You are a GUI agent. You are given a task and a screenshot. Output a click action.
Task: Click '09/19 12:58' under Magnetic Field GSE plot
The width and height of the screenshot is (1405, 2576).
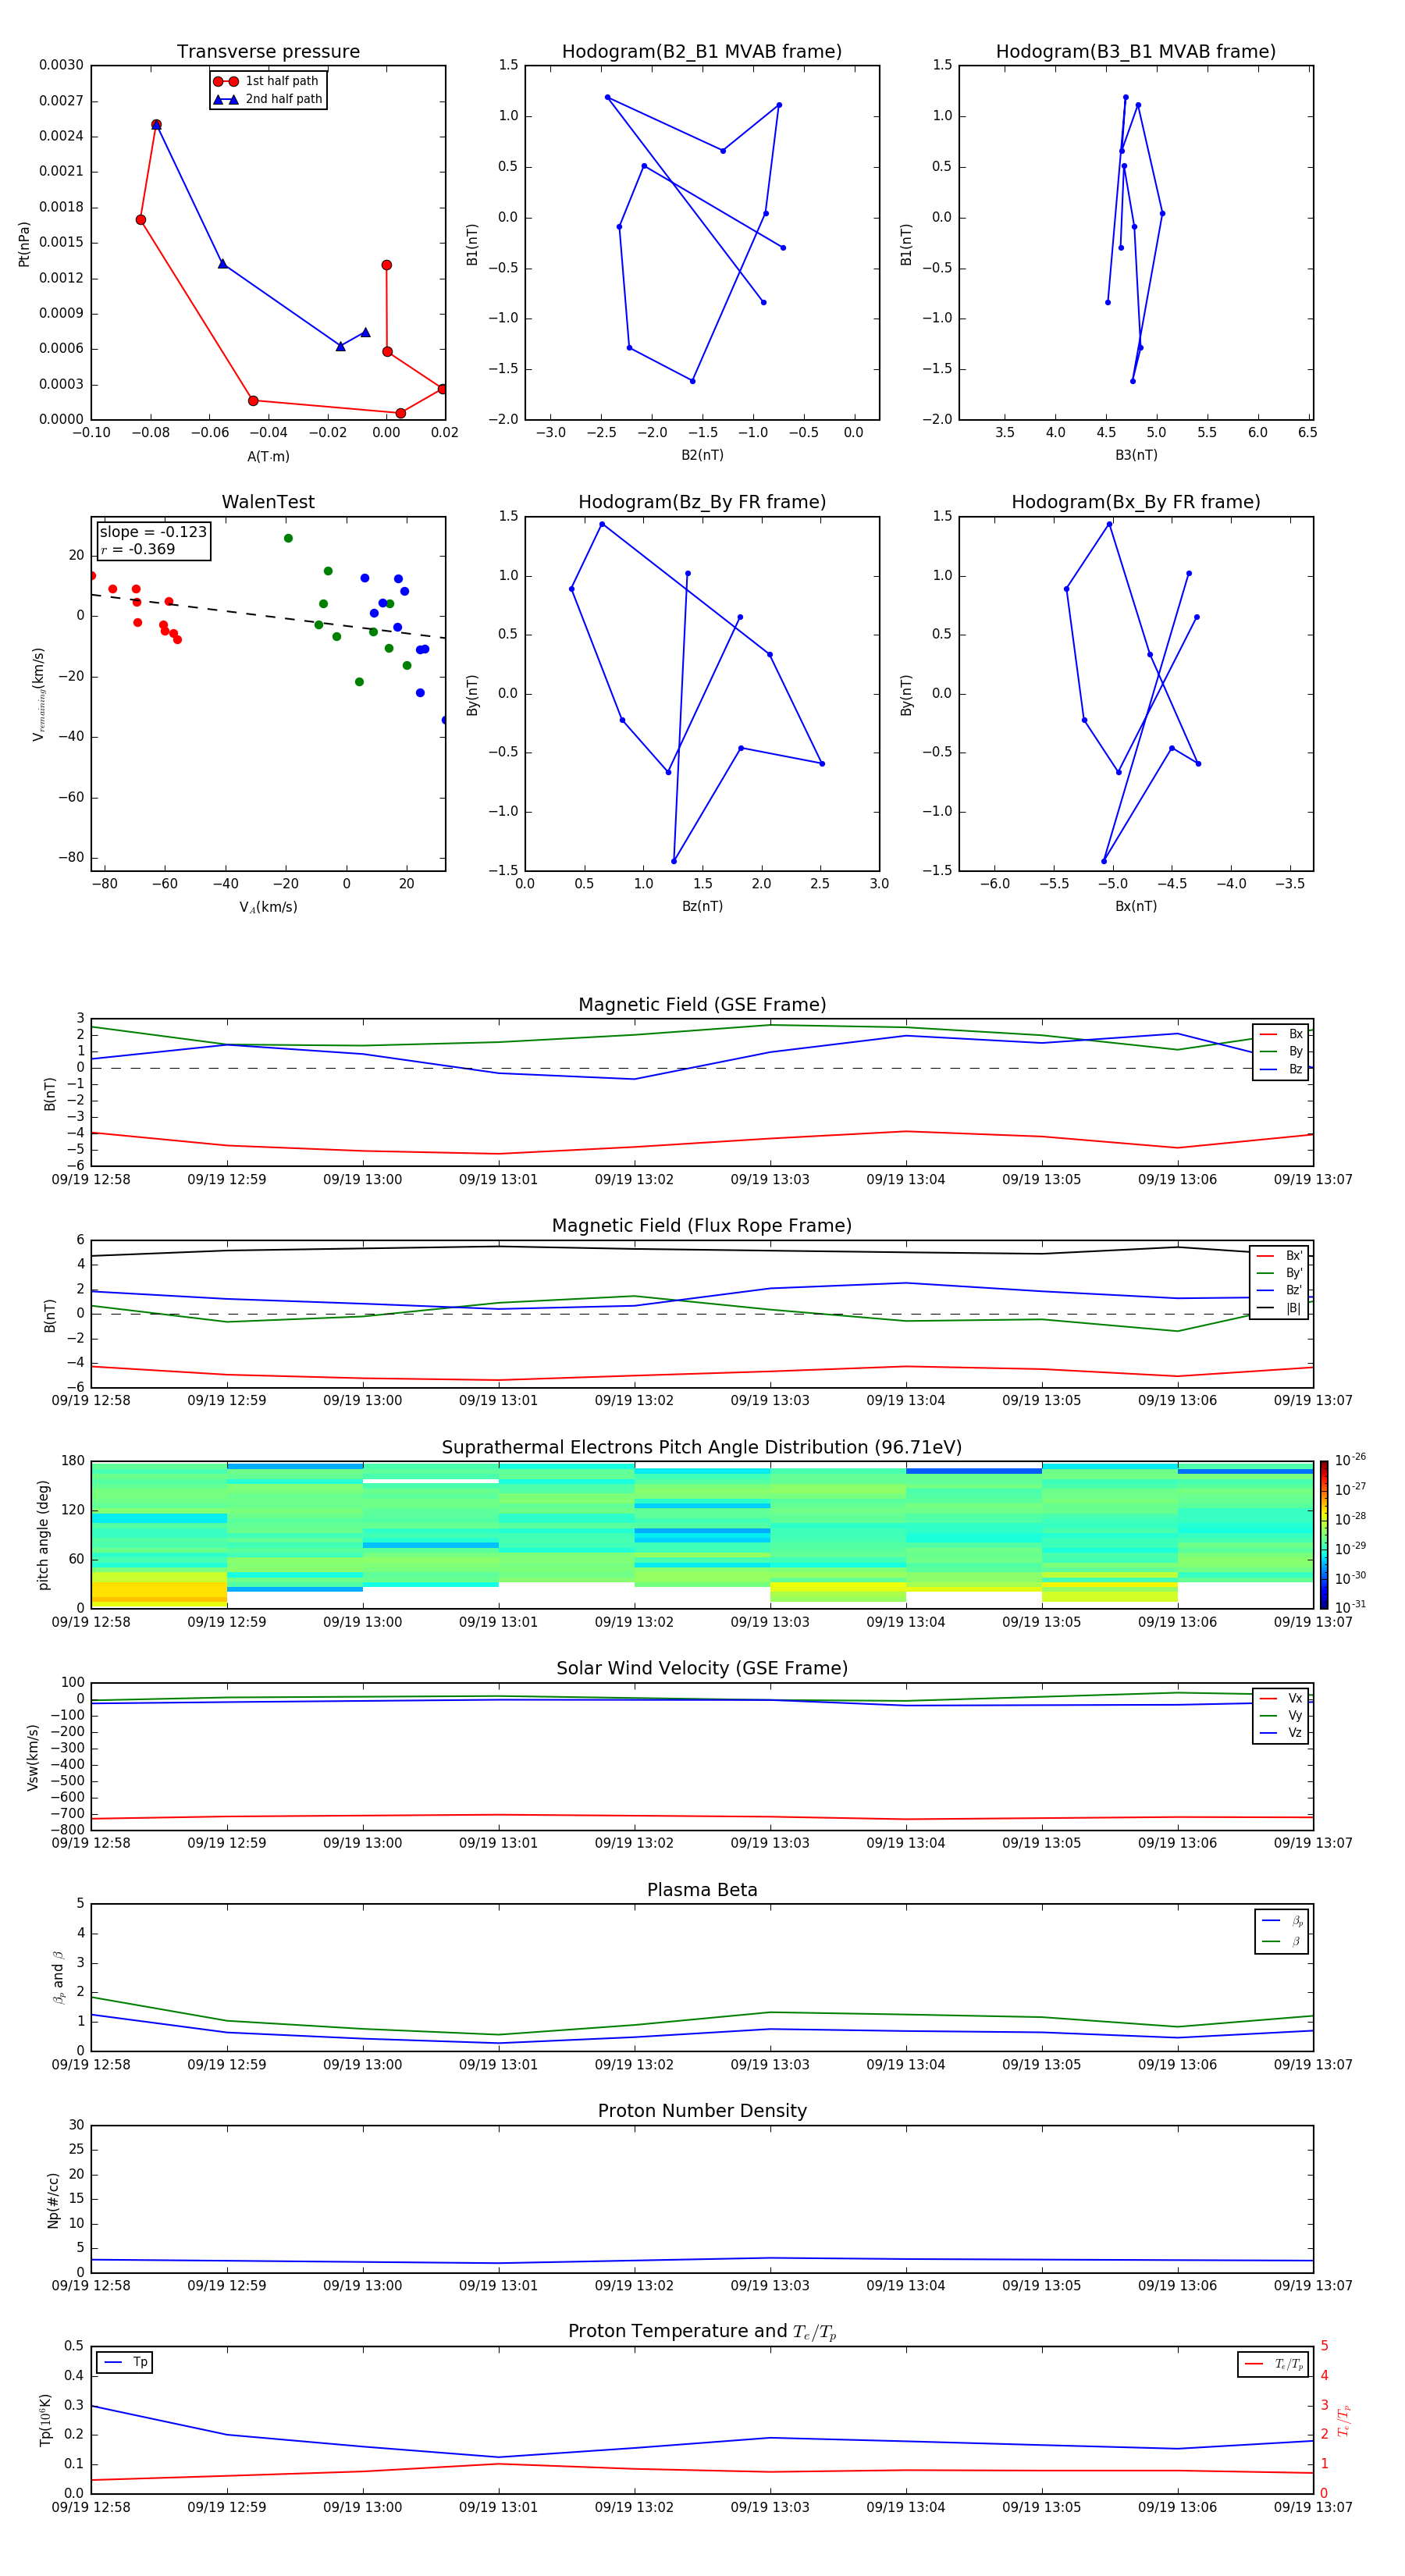91,1180
